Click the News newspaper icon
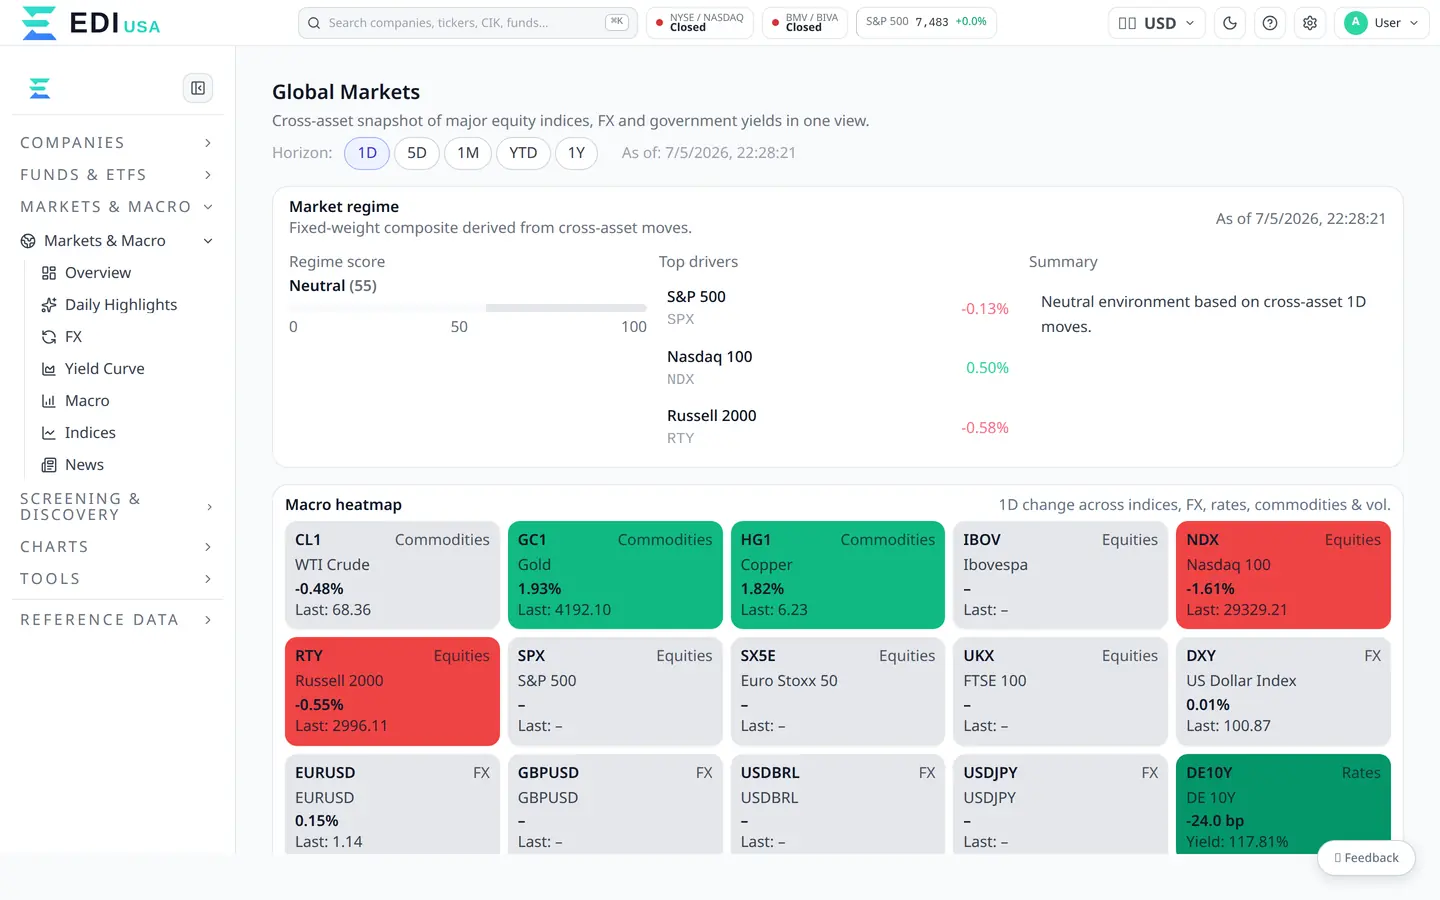1440x900 pixels. [49, 465]
